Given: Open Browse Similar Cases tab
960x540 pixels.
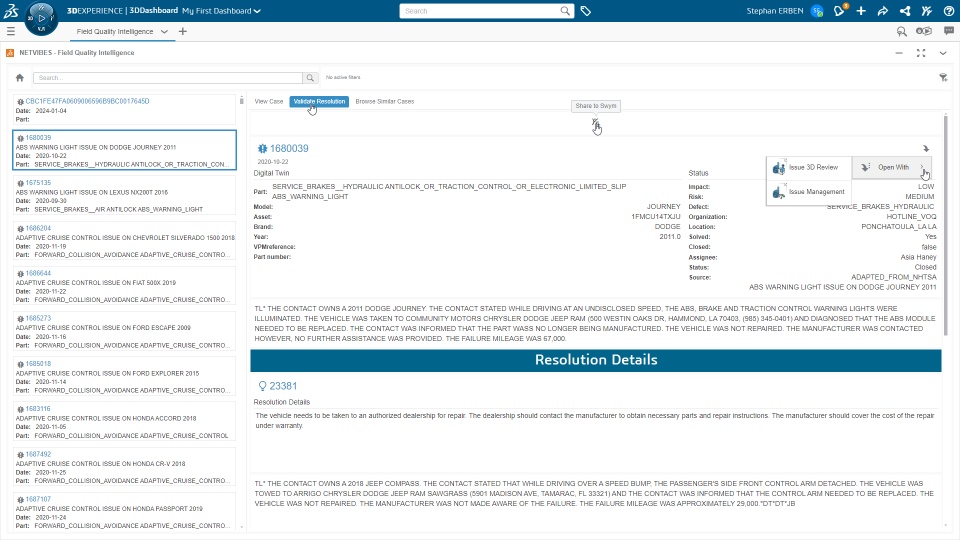Looking at the screenshot, I should pyautogui.click(x=384, y=102).
